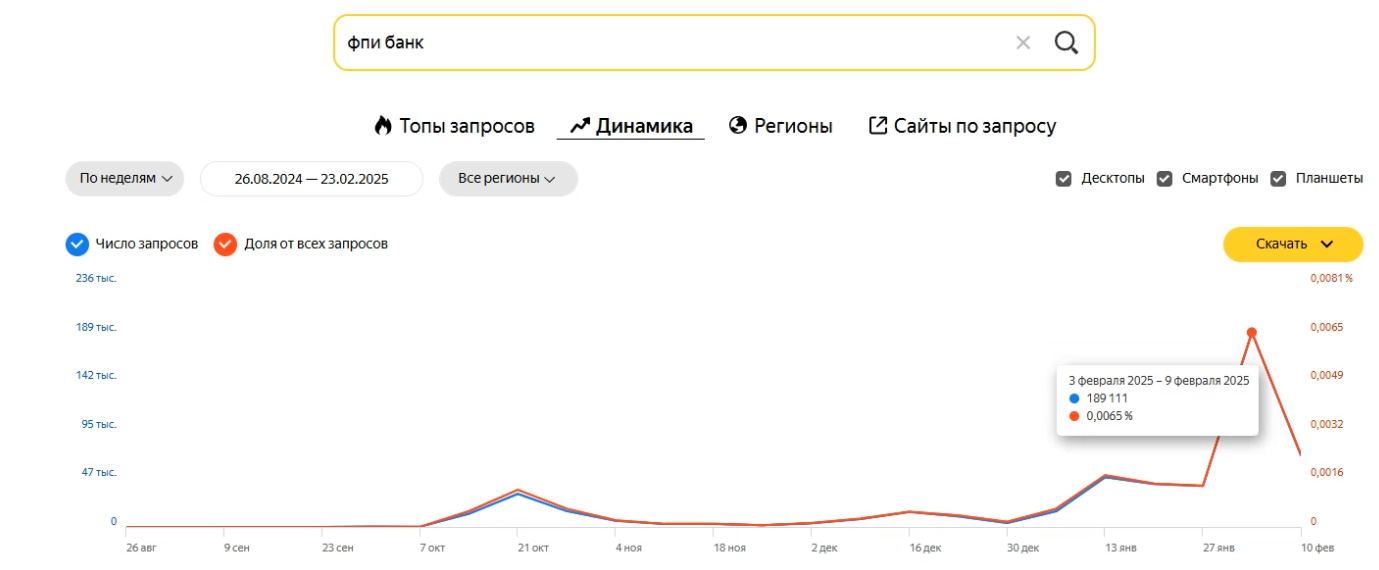This screenshot has width=1379, height=570.
Task: Open the По неделям grouping dropdown
Action: [125, 179]
